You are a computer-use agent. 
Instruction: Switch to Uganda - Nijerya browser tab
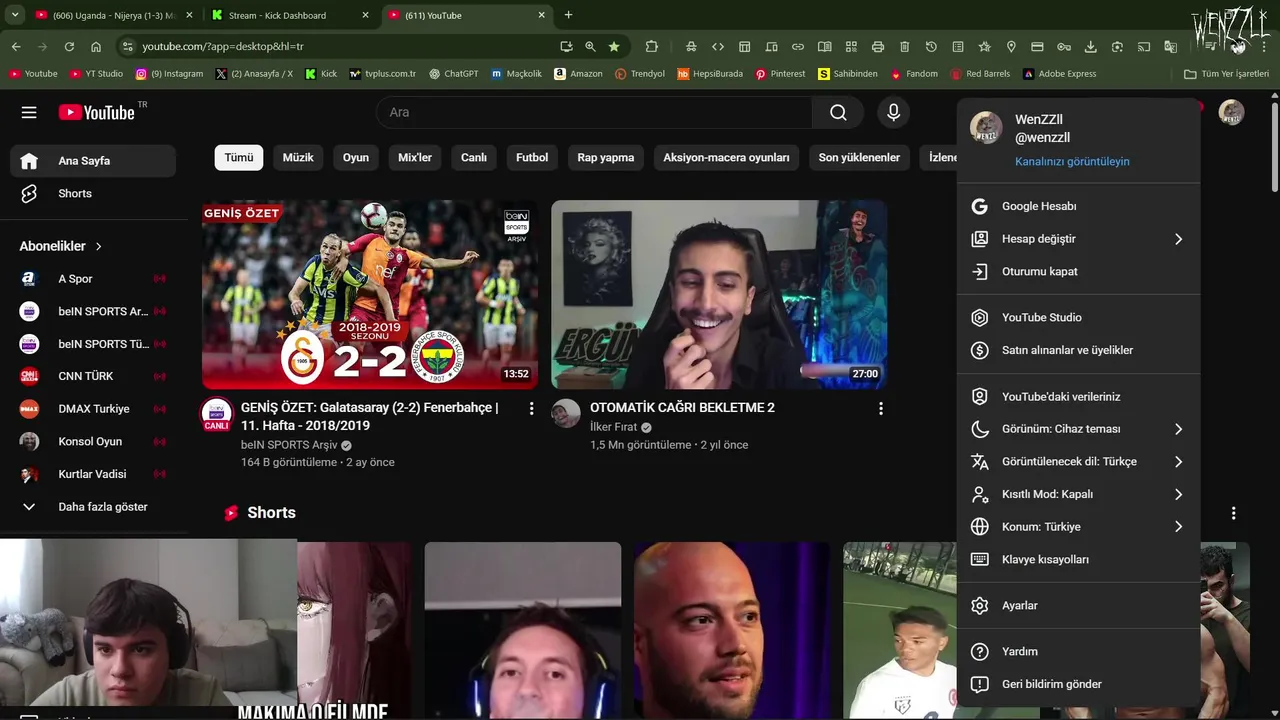coord(115,15)
